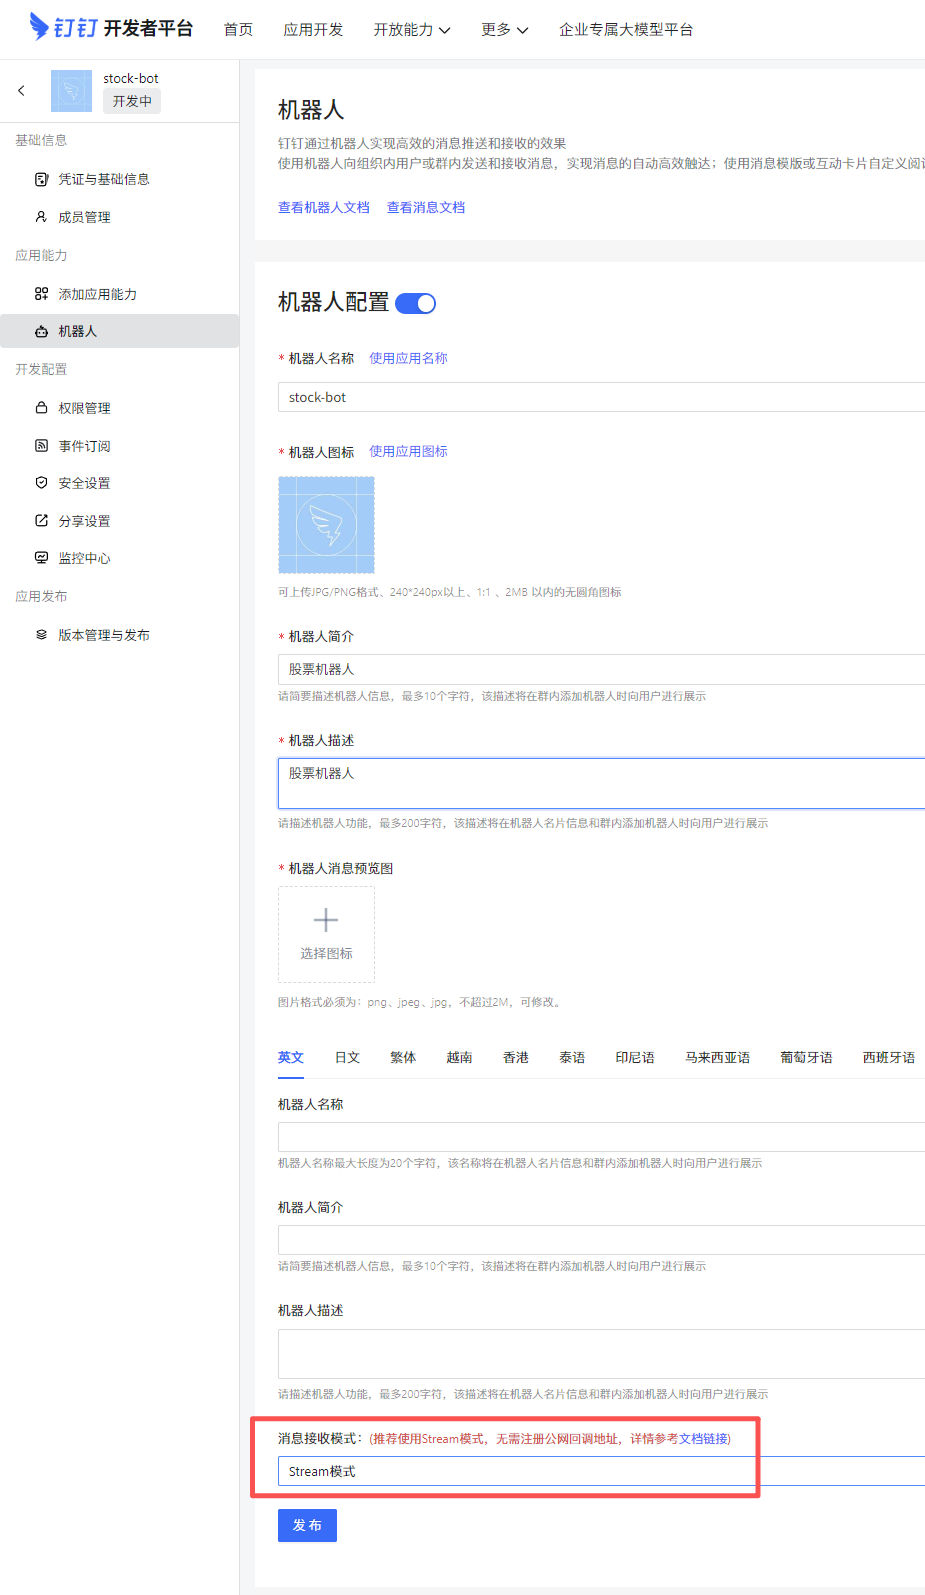
Task: Open 事件订阅 in the sidebar
Action: click(84, 446)
